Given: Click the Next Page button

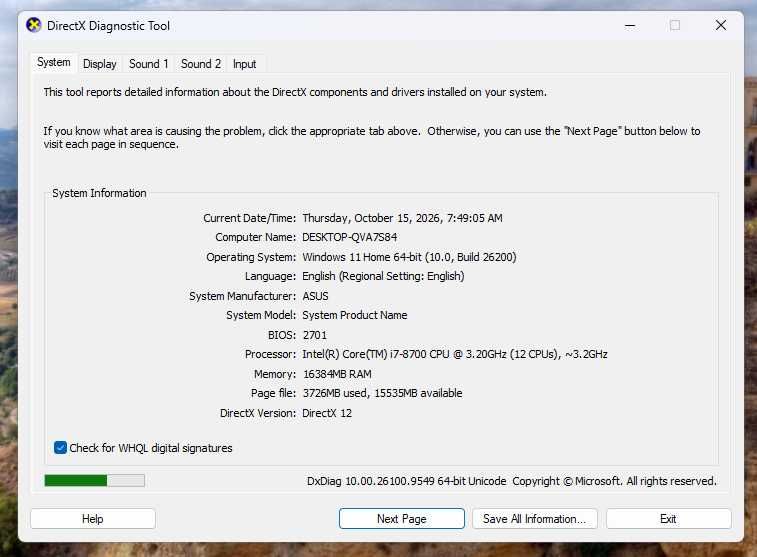Looking at the screenshot, I should pyautogui.click(x=402, y=518).
